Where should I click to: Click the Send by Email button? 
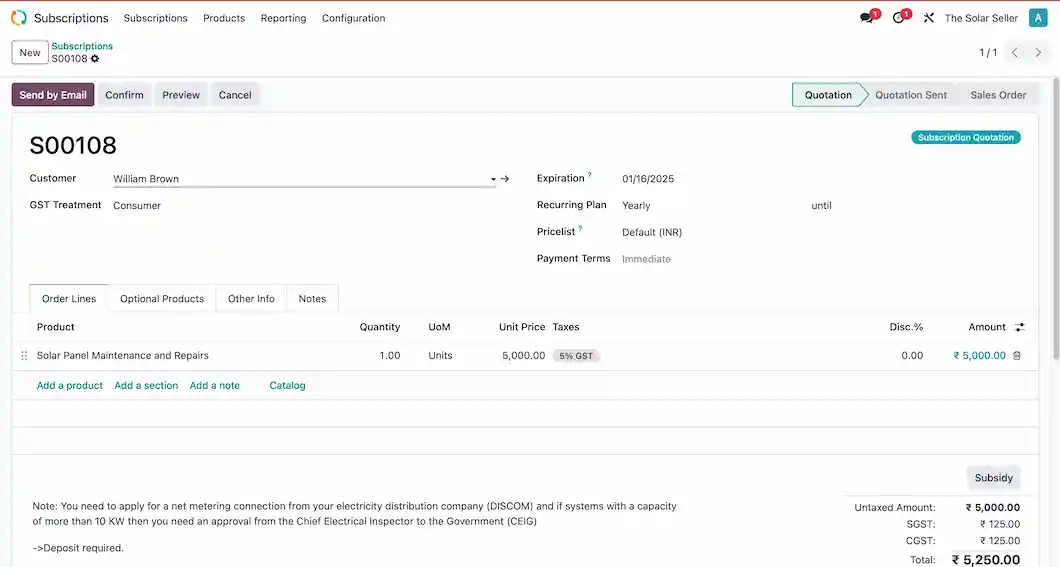[x=53, y=95]
